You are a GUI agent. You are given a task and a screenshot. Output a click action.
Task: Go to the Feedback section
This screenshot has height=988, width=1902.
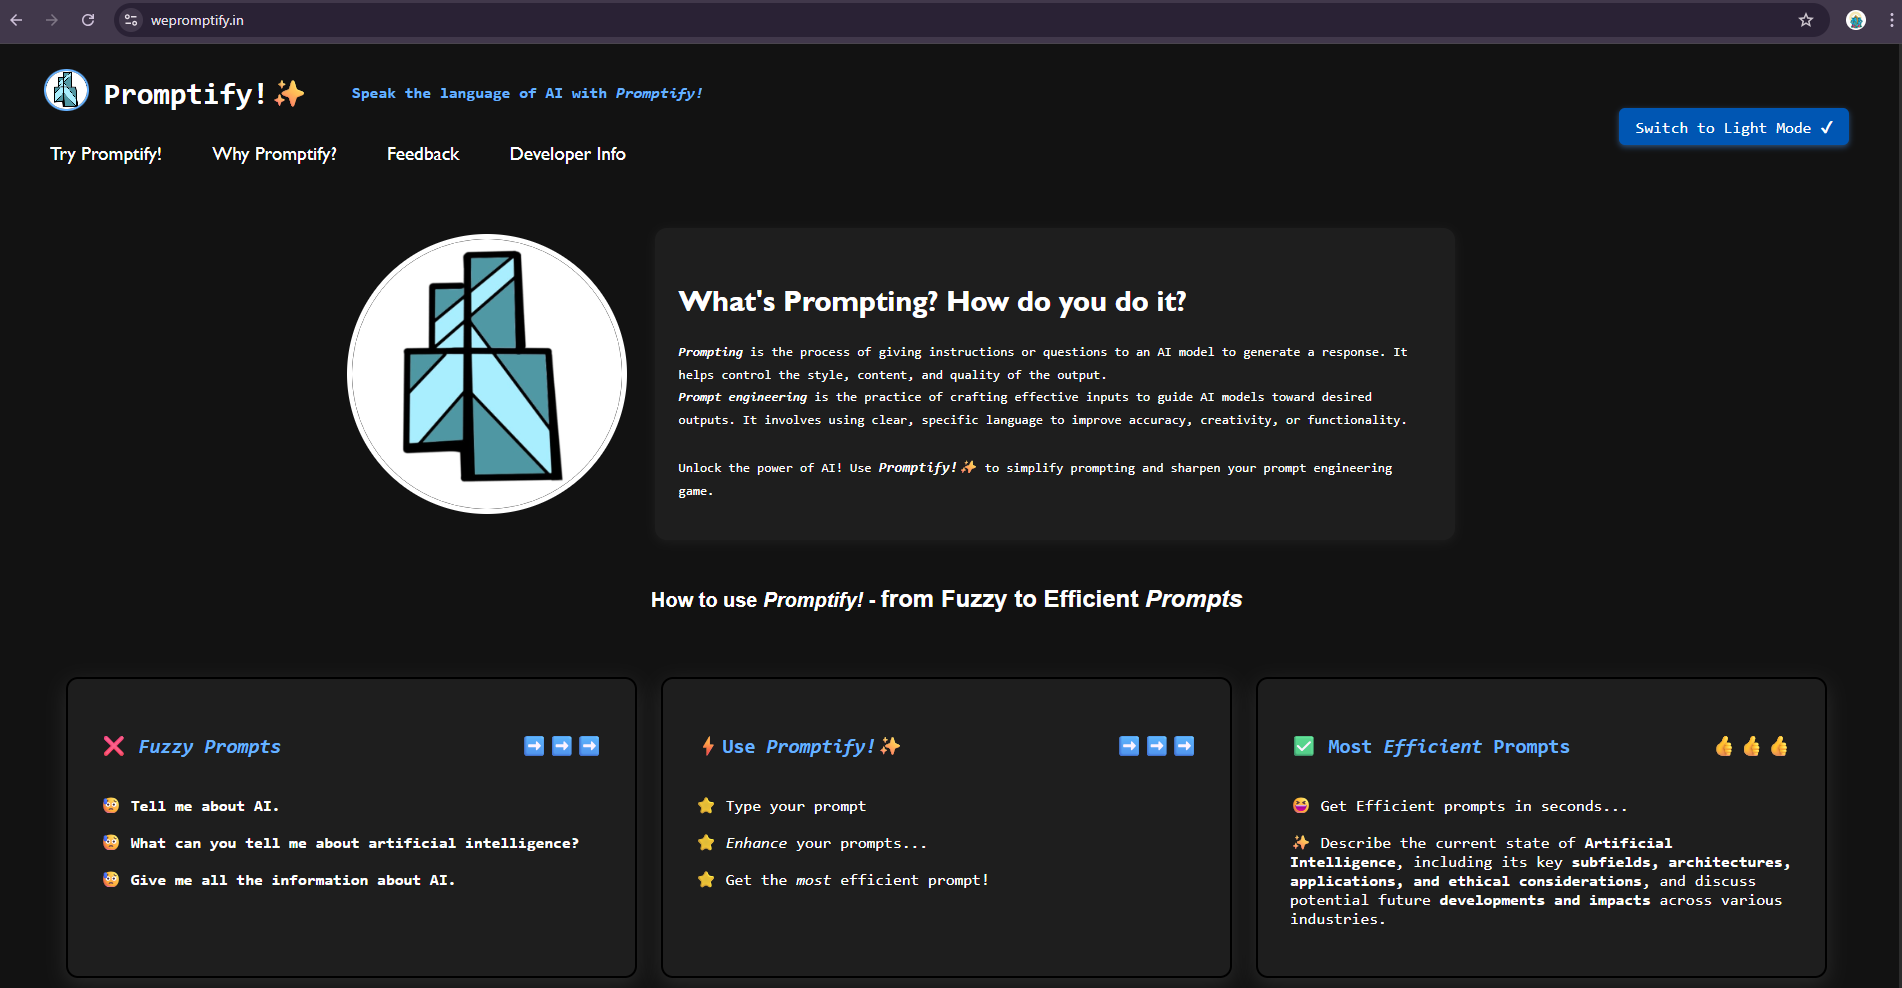pos(423,154)
